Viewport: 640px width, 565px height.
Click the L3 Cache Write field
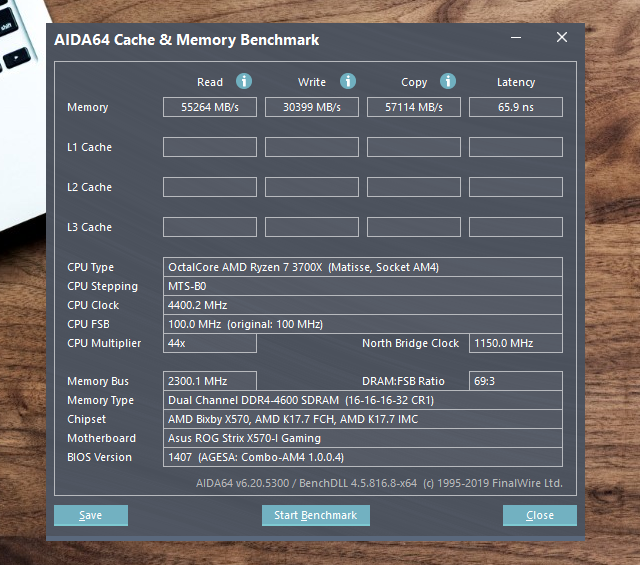tap(312, 227)
